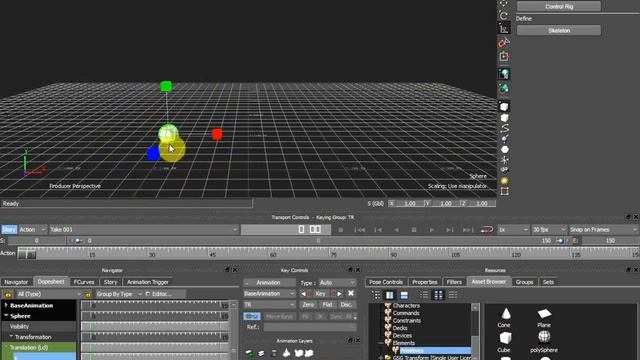Open the BaseAnimation layer dropdown
The height and width of the screenshot is (360, 640).
pos(269,293)
